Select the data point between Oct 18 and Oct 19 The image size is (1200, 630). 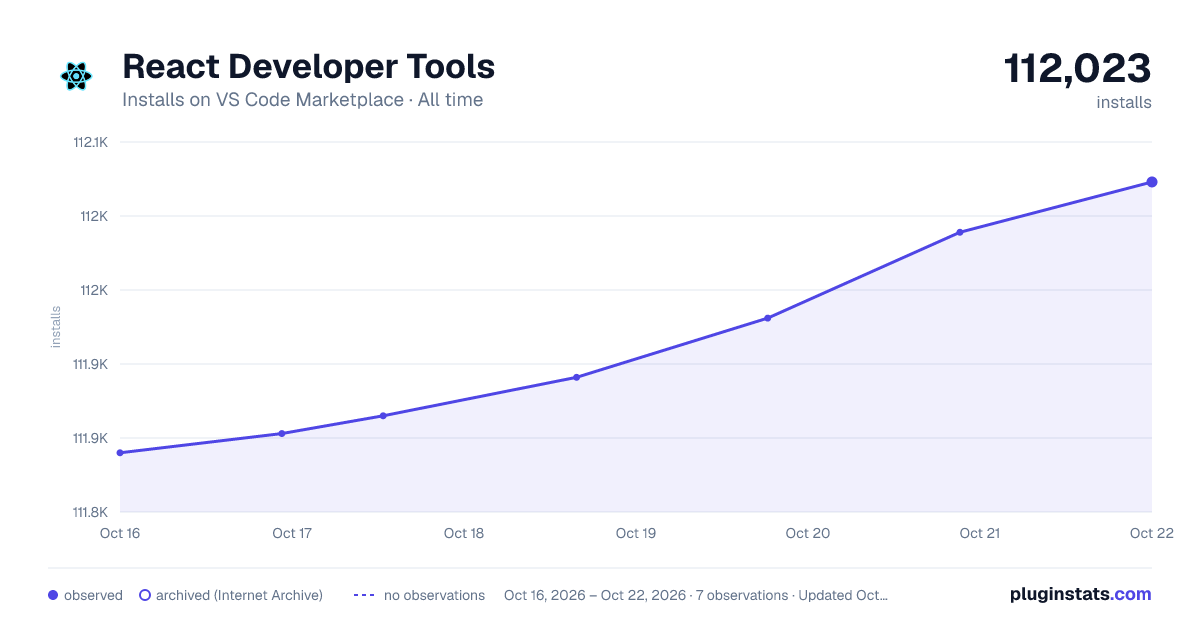(x=576, y=377)
